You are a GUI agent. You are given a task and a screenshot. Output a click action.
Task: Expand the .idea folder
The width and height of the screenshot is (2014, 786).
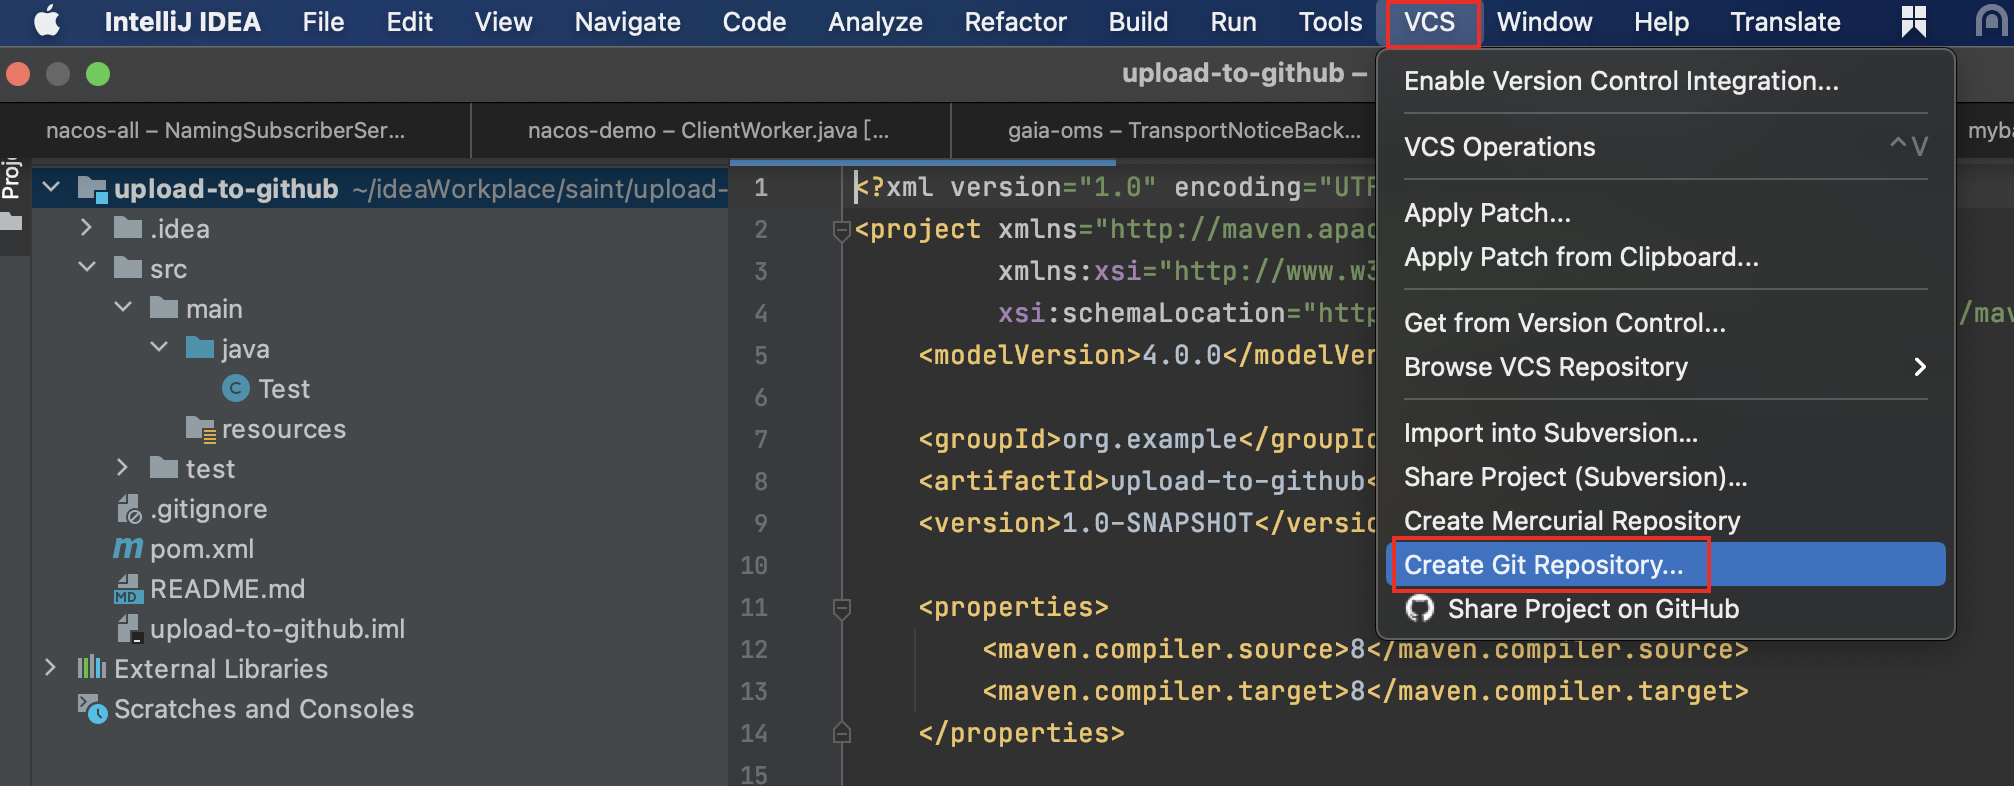(87, 228)
